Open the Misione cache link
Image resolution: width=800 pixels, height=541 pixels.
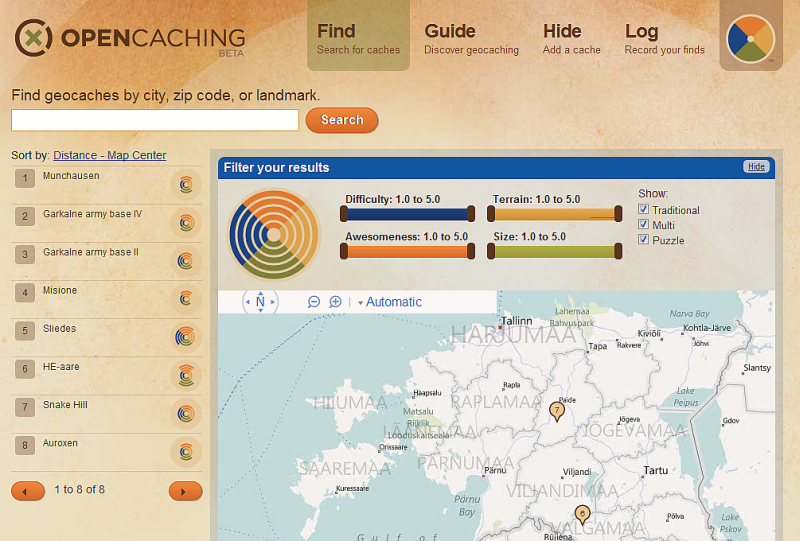(x=60, y=290)
